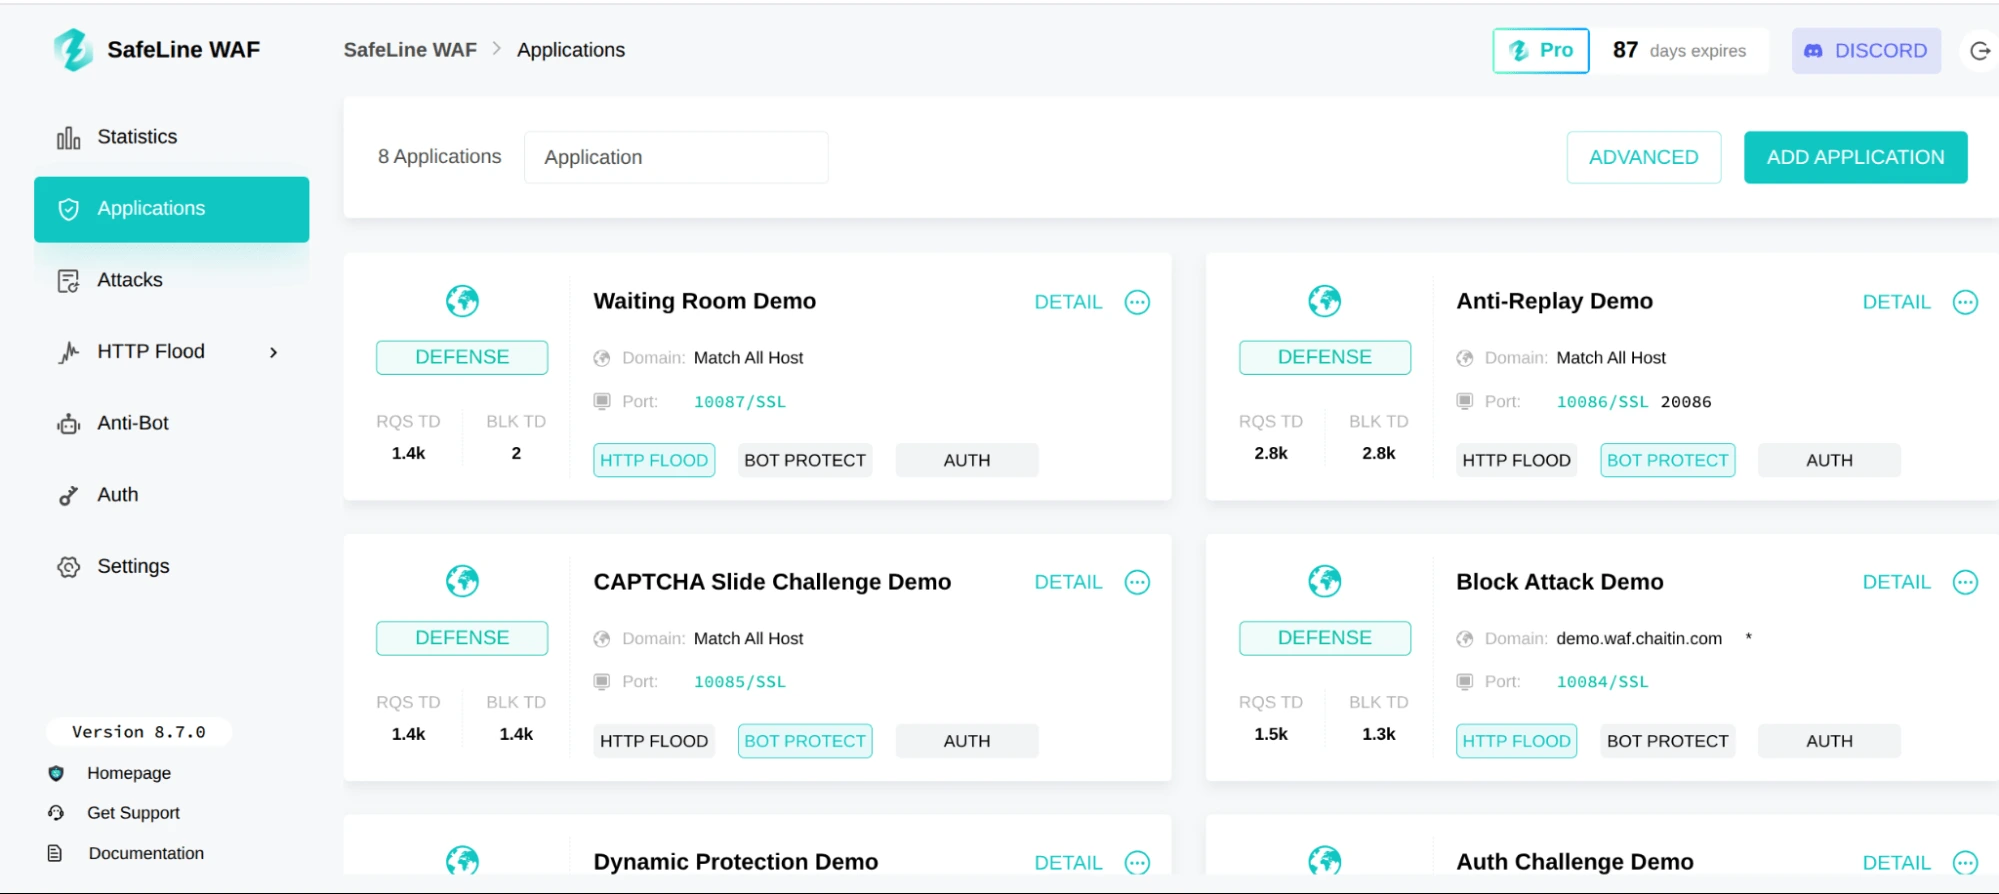Toggle HTTP FLOOD on Waiting Room Demo
Screen dimensions: 1999x894
pyautogui.click(x=654, y=460)
